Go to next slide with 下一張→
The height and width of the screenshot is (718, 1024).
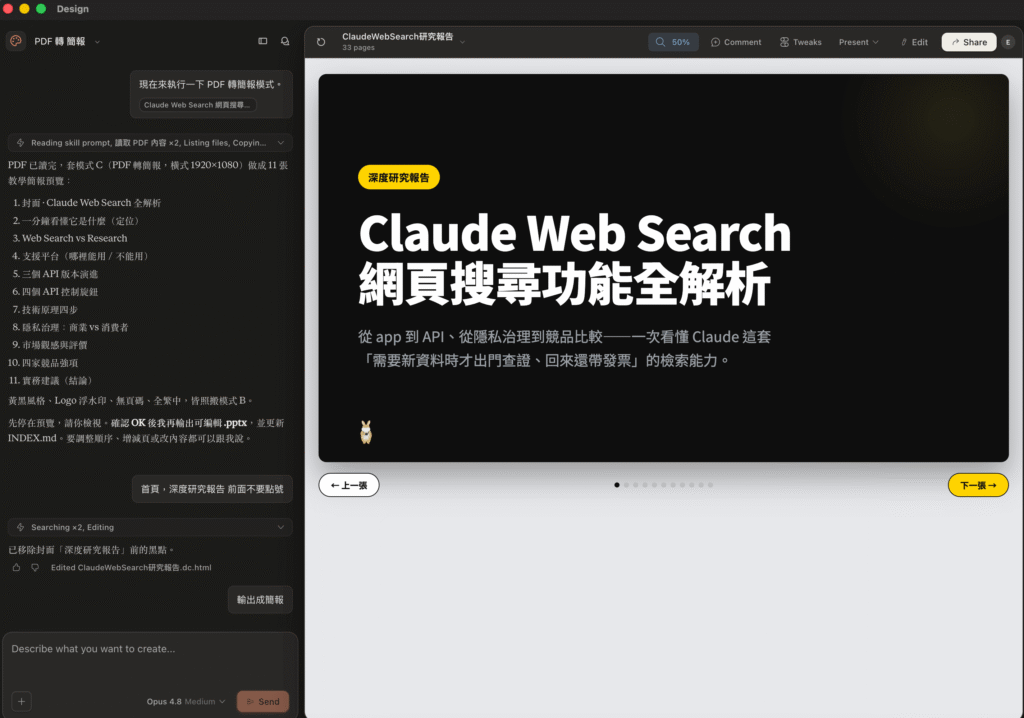point(978,485)
